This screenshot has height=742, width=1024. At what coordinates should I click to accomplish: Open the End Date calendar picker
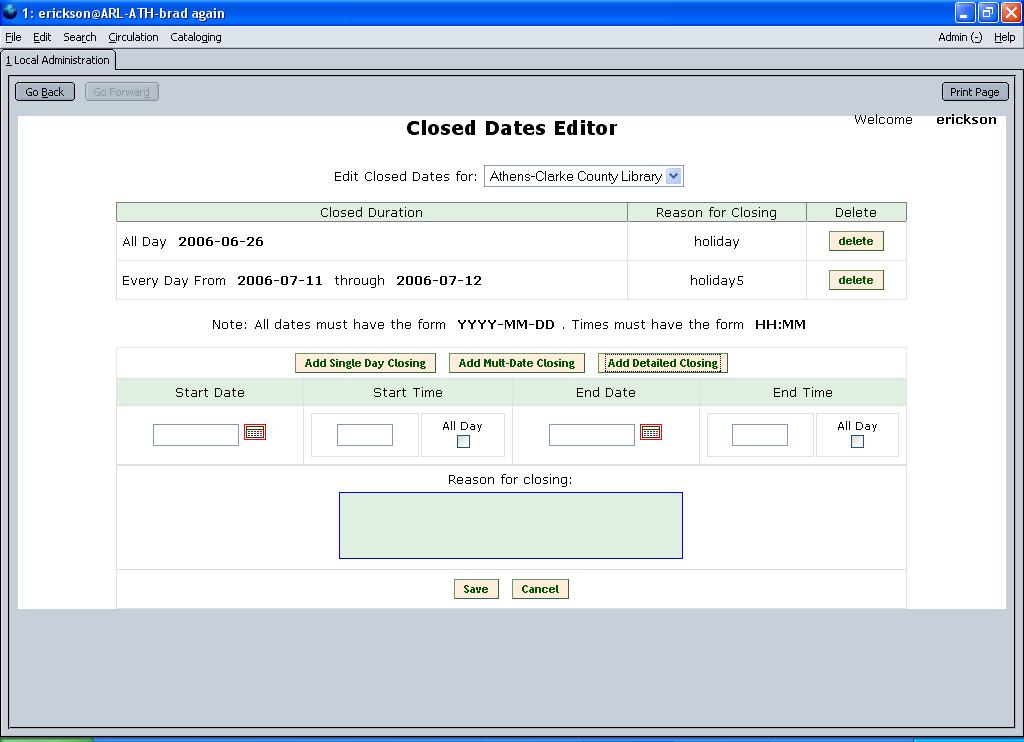(651, 432)
